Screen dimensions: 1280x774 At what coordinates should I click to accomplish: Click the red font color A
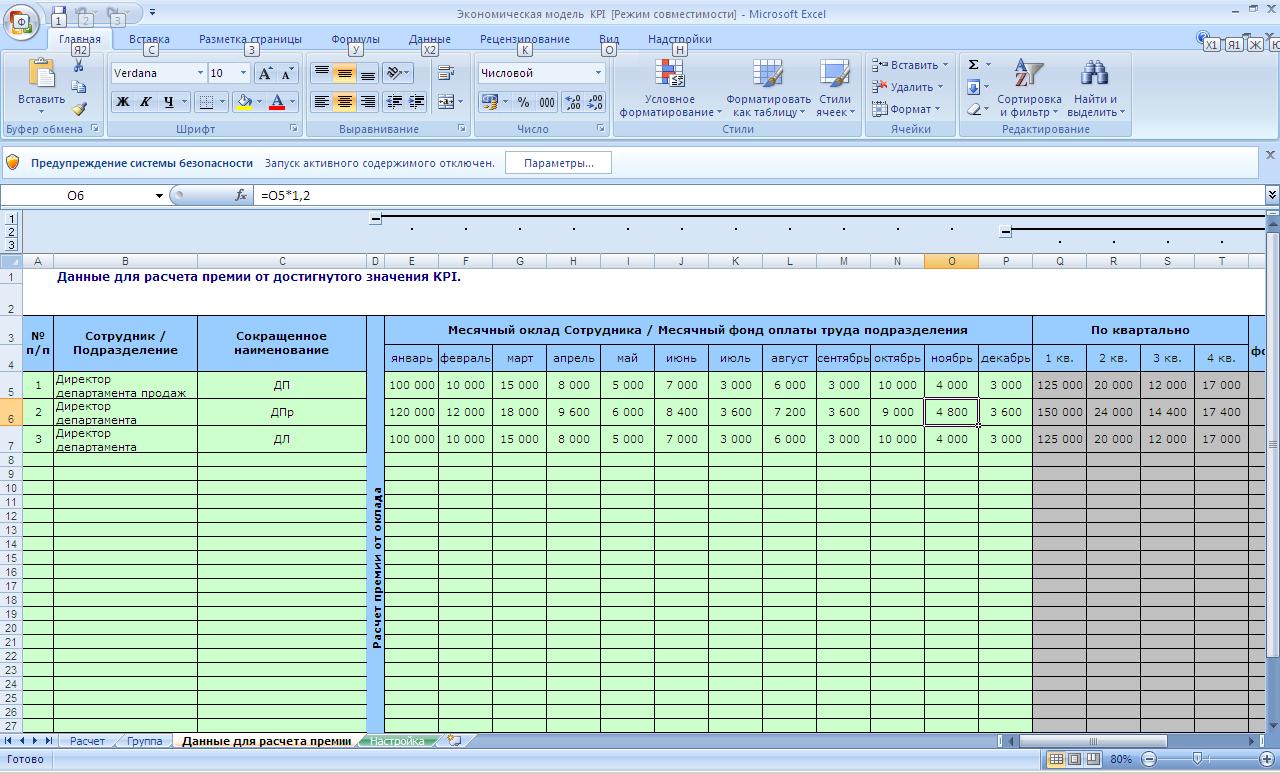pyautogui.click(x=277, y=101)
